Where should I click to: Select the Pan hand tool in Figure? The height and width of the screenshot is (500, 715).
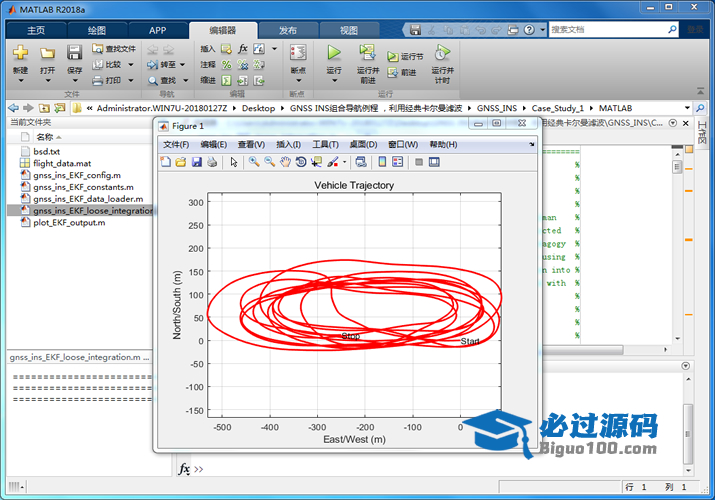[285, 161]
